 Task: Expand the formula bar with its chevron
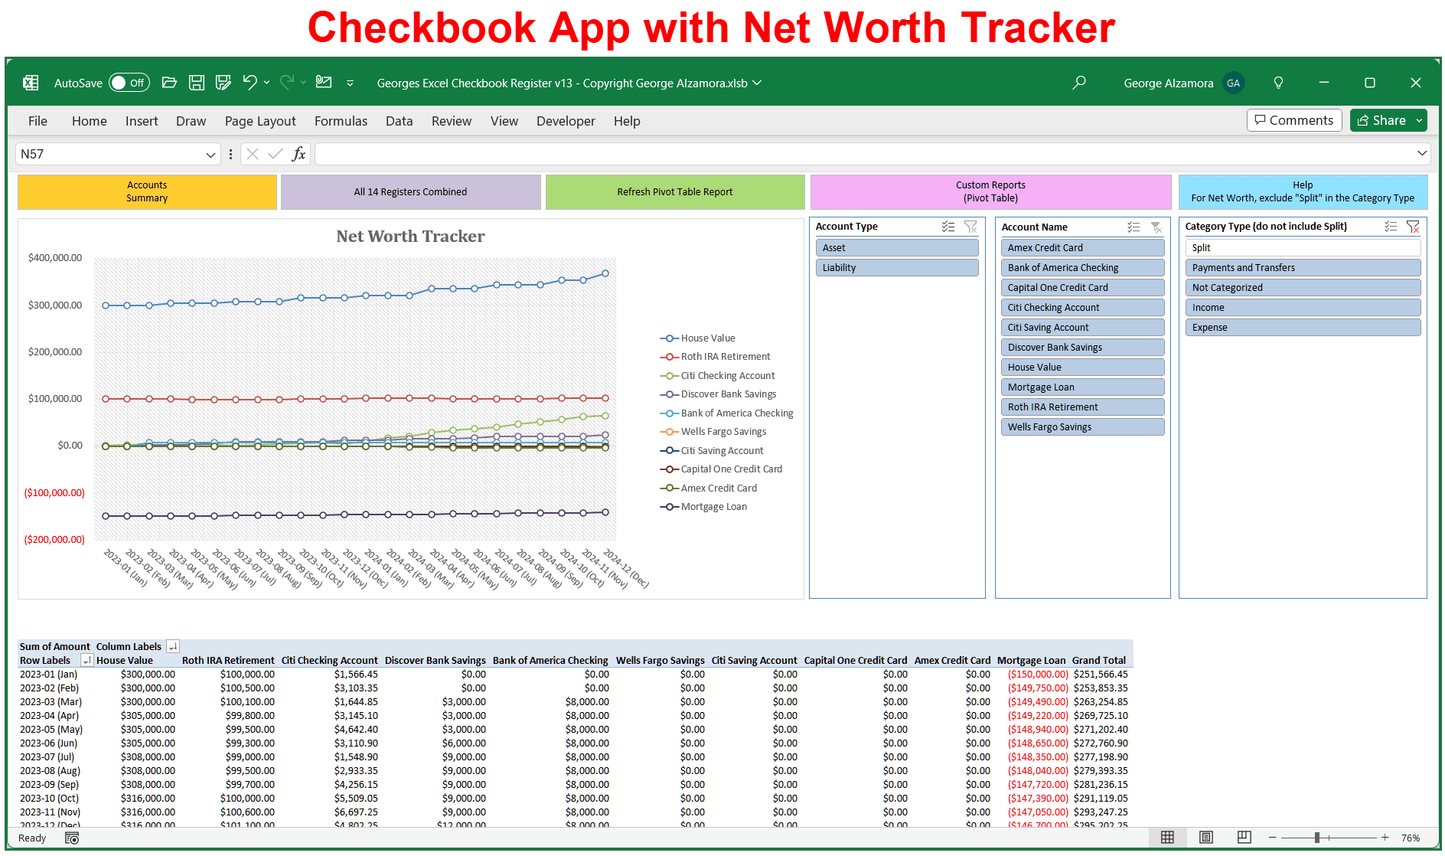[1421, 154]
